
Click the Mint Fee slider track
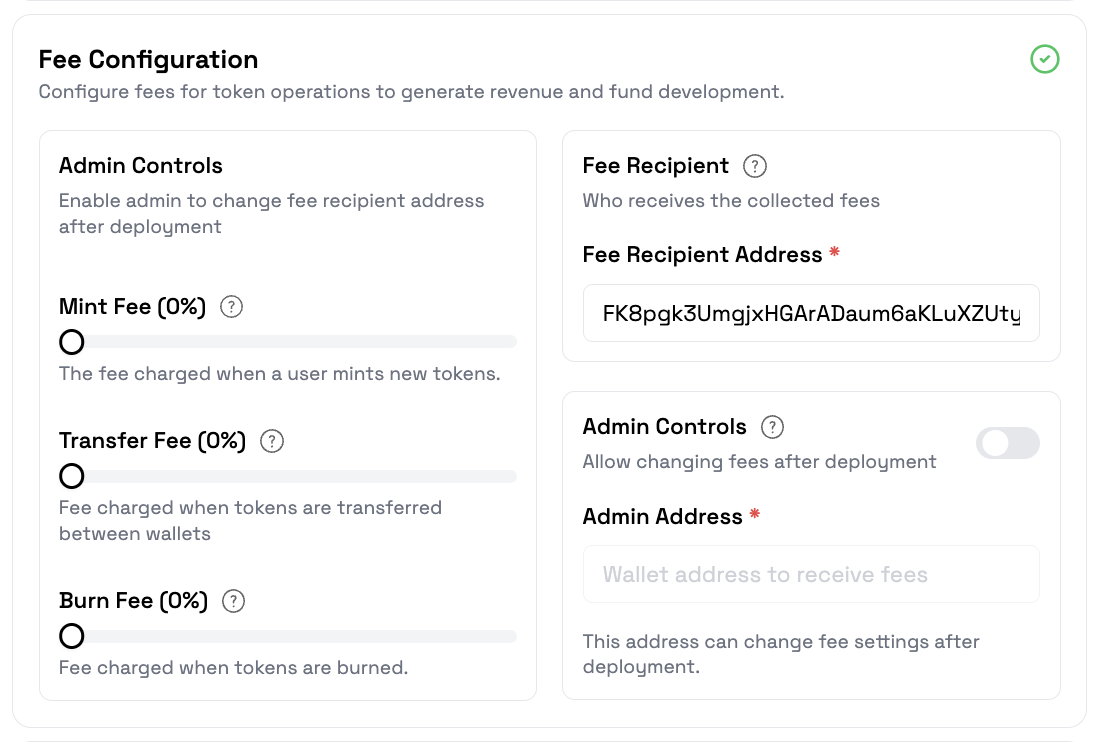point(288,342)
